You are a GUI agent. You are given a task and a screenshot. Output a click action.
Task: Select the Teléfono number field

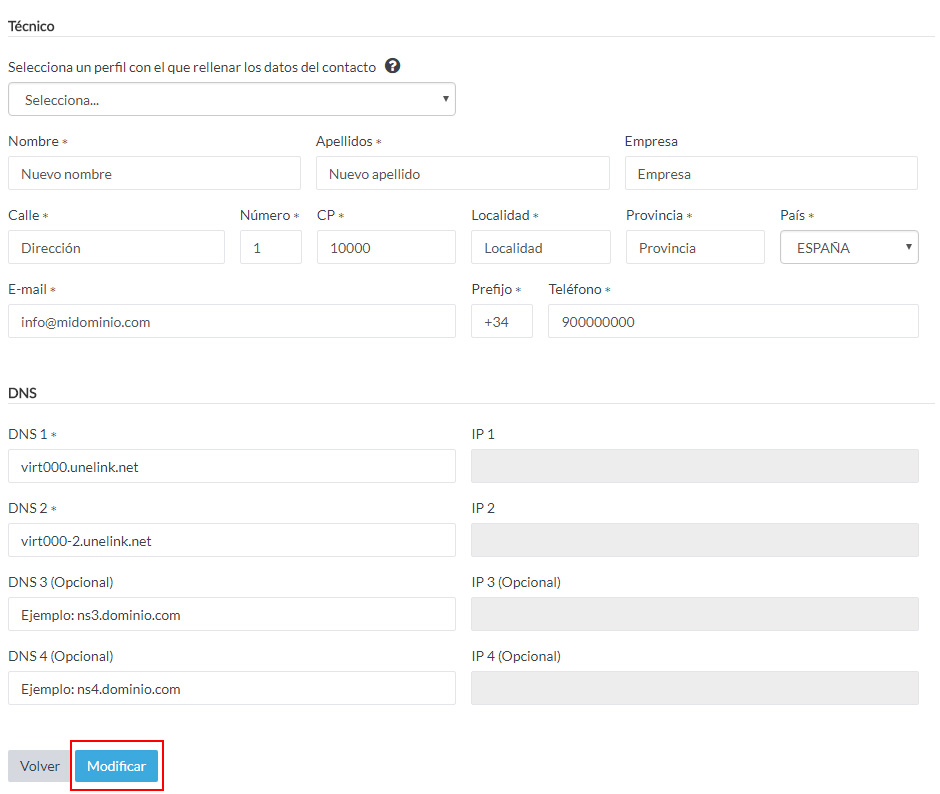(x=732, y=322)
